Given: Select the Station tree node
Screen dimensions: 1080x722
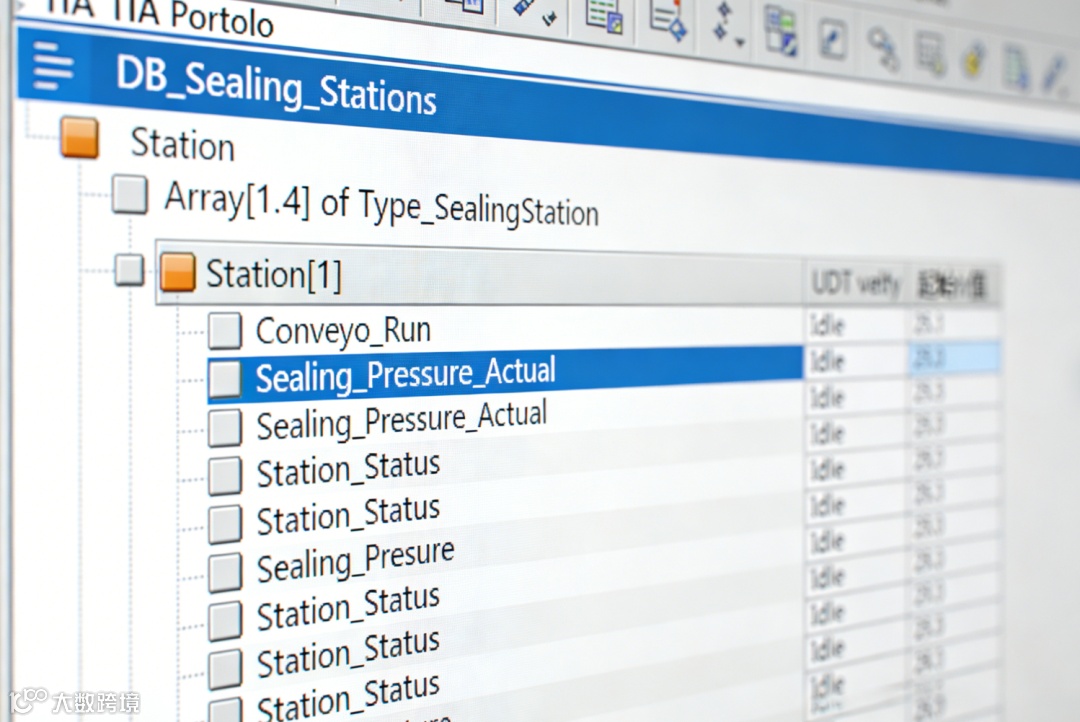Looking at the screenshot, I should [x=183, y=145].
